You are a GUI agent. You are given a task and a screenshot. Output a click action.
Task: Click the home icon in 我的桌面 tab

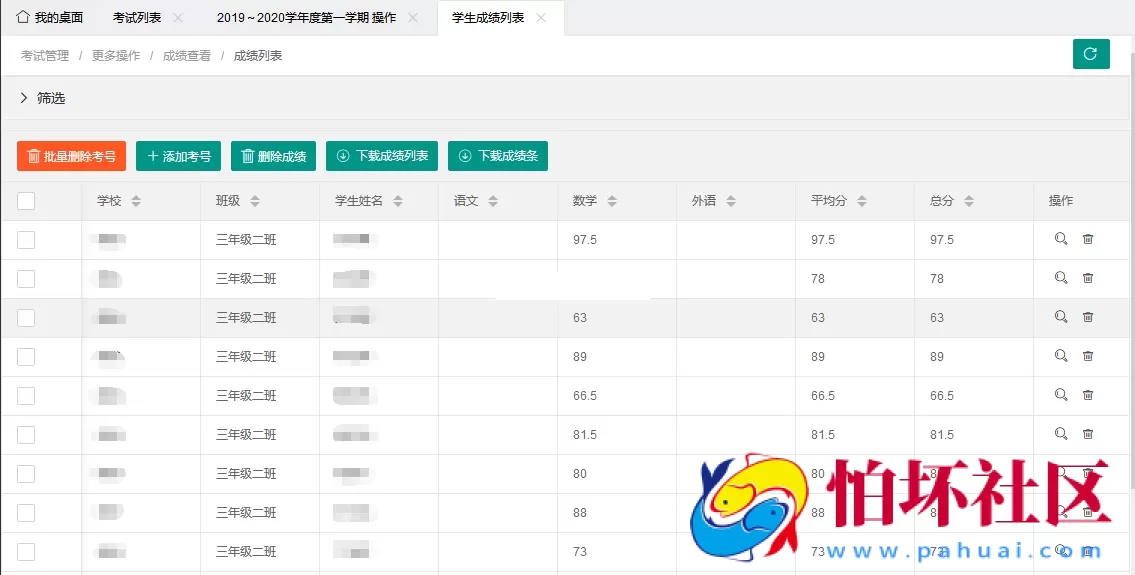coord(23,17)
